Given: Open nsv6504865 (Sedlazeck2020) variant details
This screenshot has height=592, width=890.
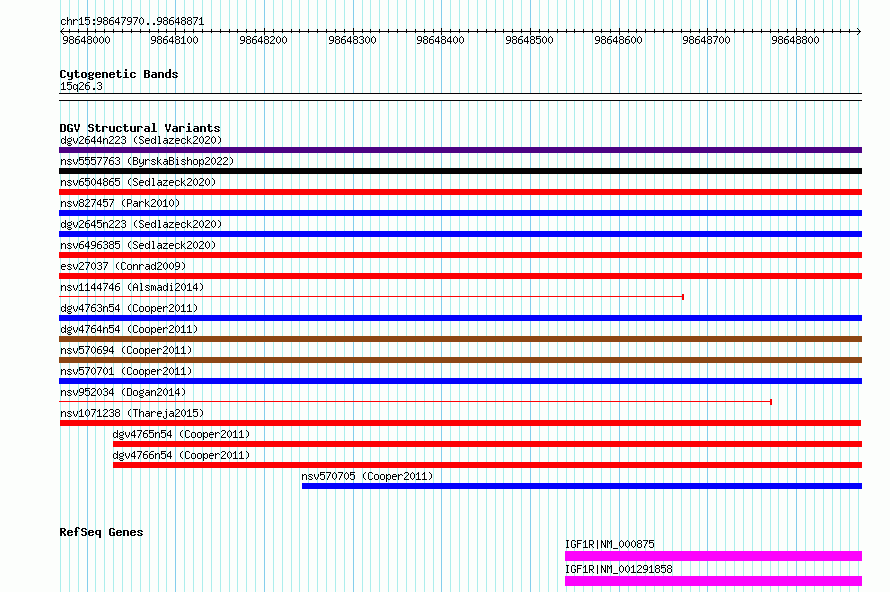Looking at the screenshot, I should tap(138, 182).
